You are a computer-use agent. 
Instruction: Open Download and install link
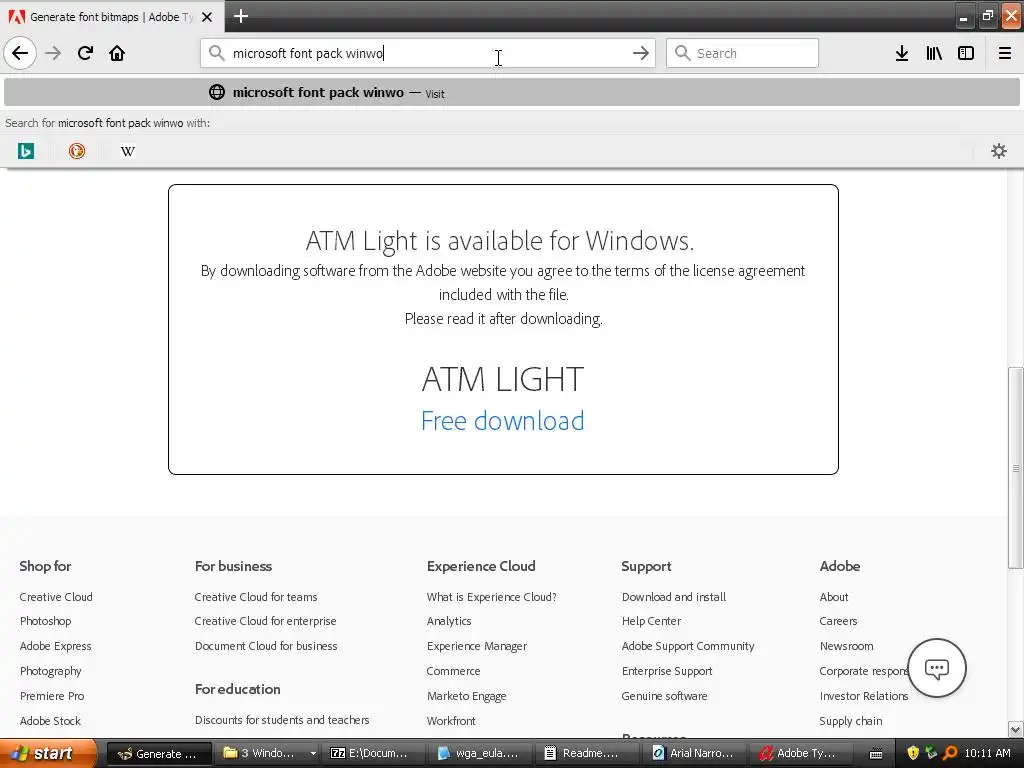(674, 597)
